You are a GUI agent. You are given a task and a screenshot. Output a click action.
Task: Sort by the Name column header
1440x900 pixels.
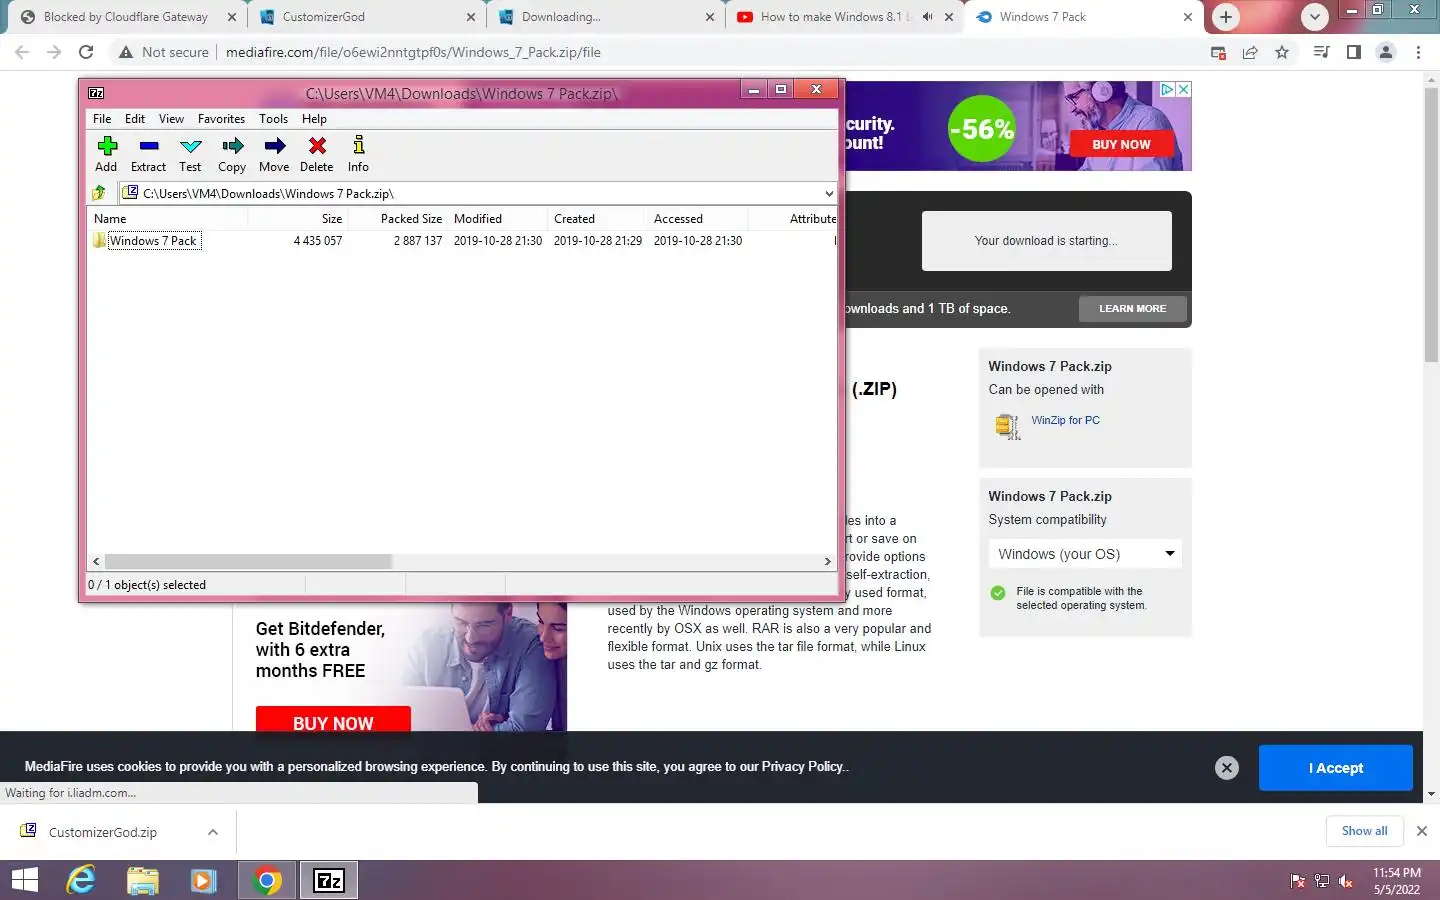tap(168, 219)
